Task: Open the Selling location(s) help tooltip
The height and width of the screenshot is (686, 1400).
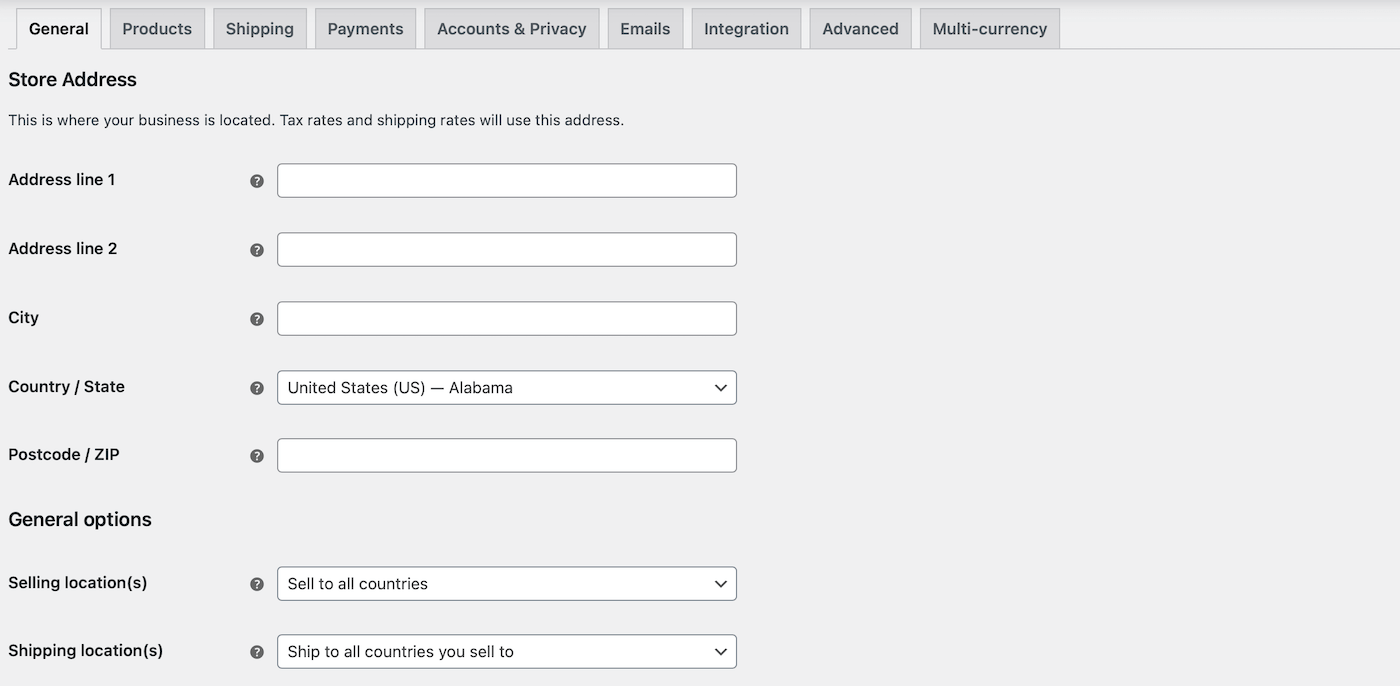Action: (257, 583)
